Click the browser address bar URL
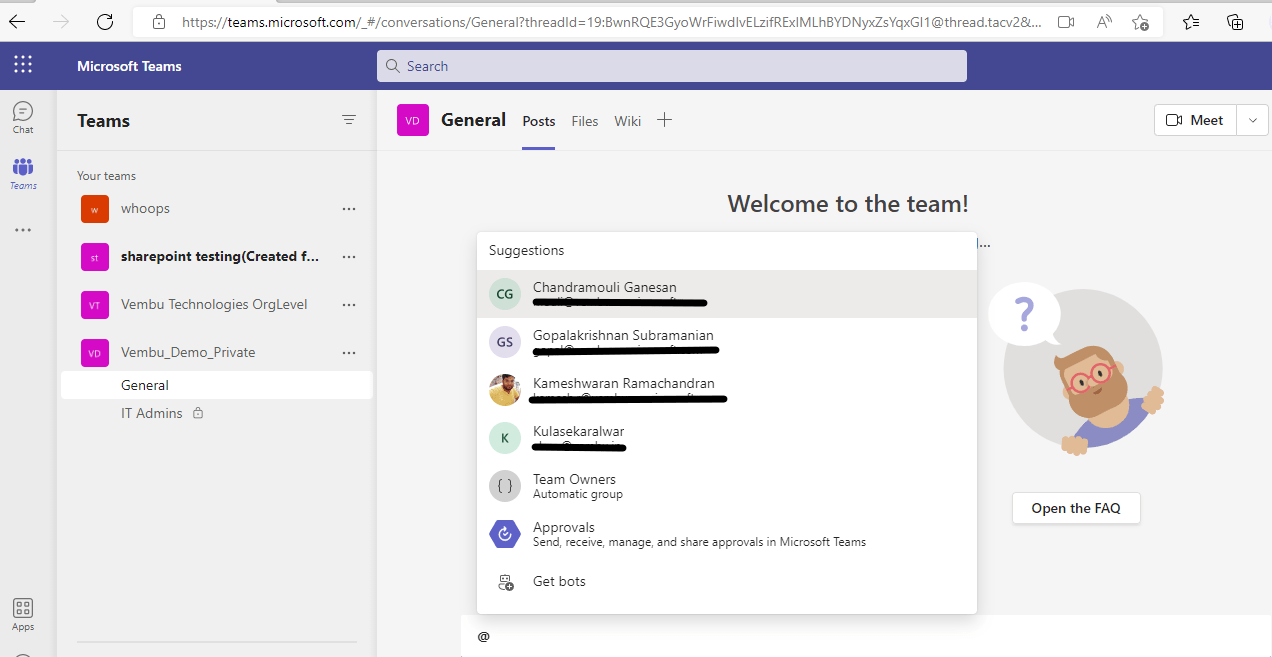This screenshot has height=657, width=1272. [610, 21]
